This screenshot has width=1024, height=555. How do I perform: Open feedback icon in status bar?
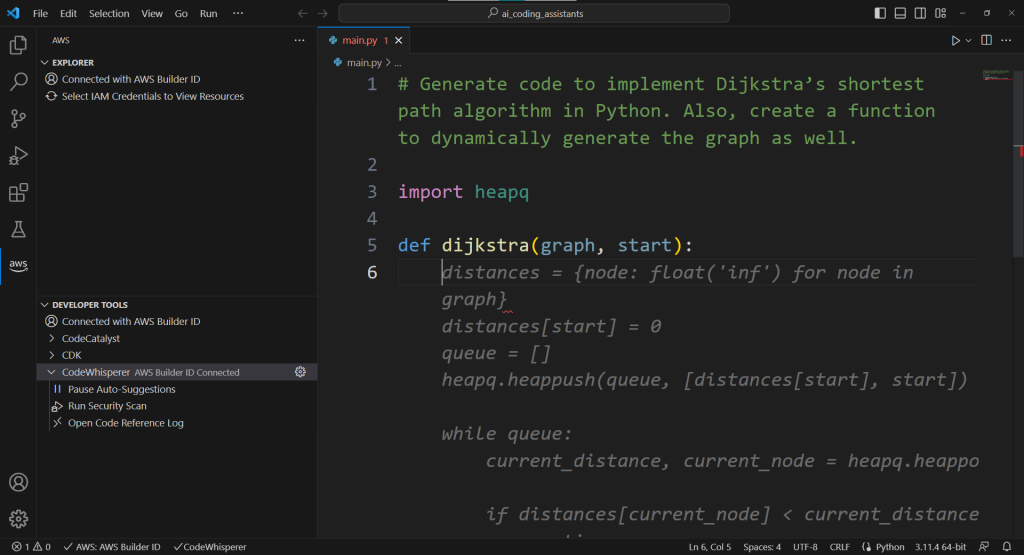pyautogui.click(x=984, y=547)
